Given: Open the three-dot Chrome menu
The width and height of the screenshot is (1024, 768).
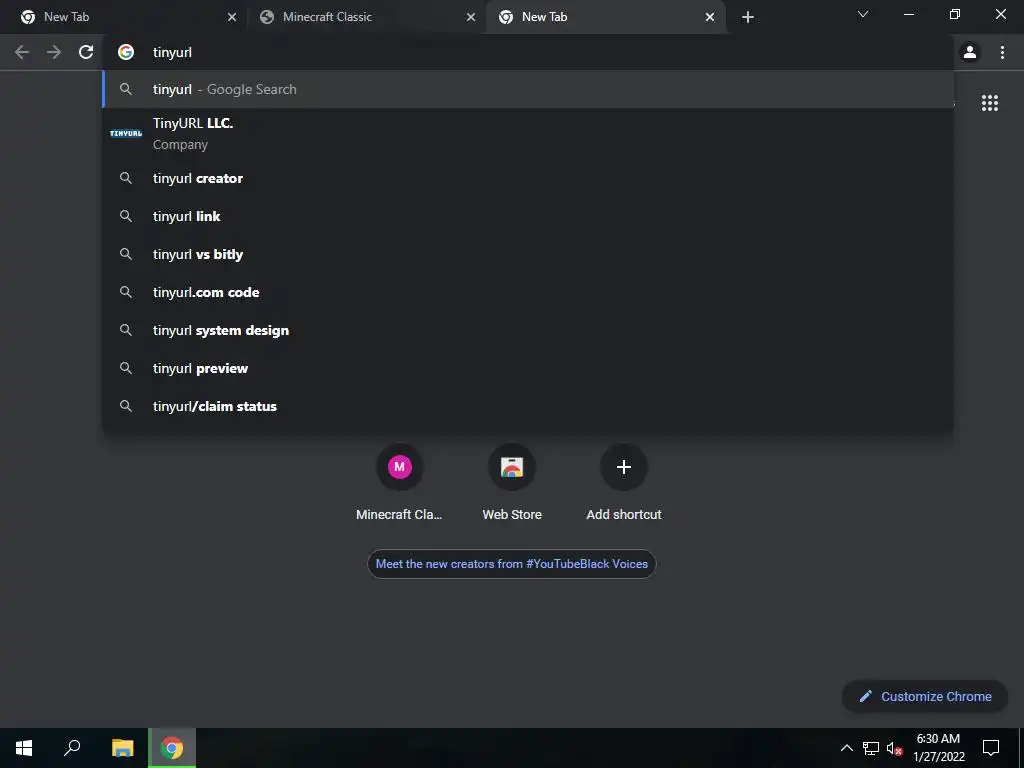Looking at the screenshot, I should (1002, 52).
